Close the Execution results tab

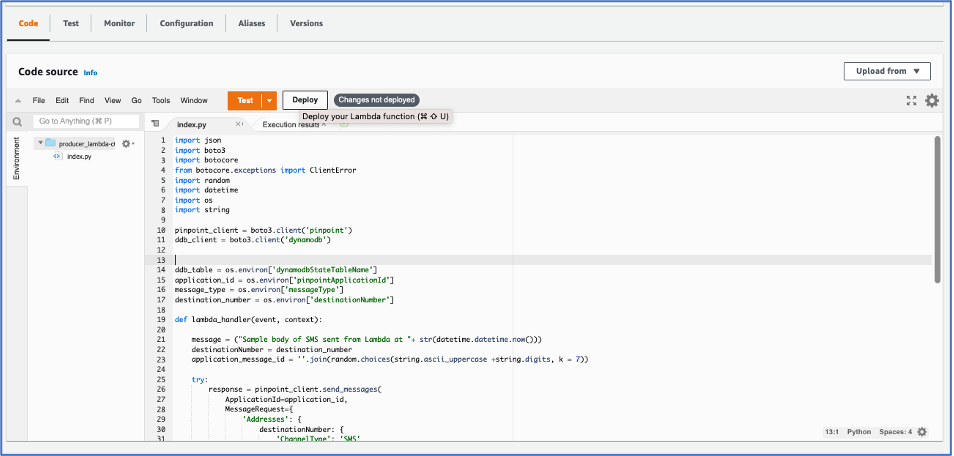pyautogui.click(x=323, y=125)
